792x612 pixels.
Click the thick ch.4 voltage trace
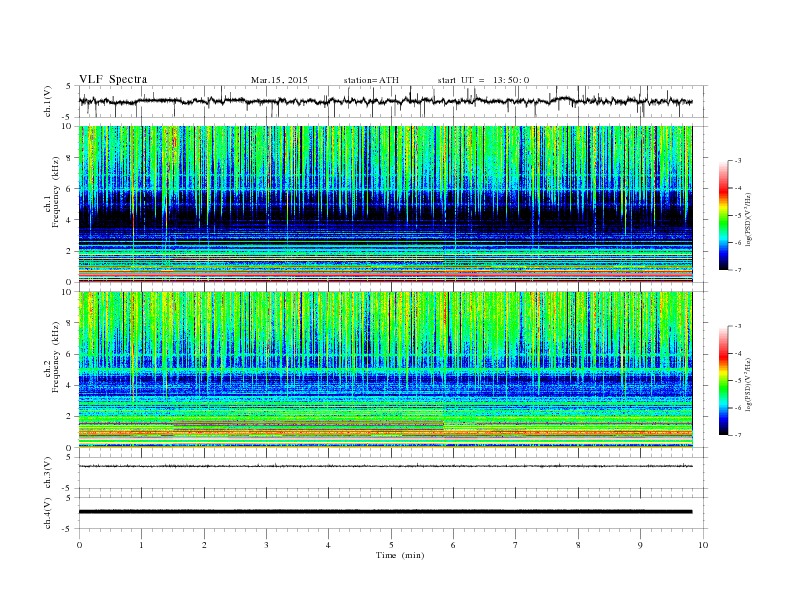[x=385, y=512]
